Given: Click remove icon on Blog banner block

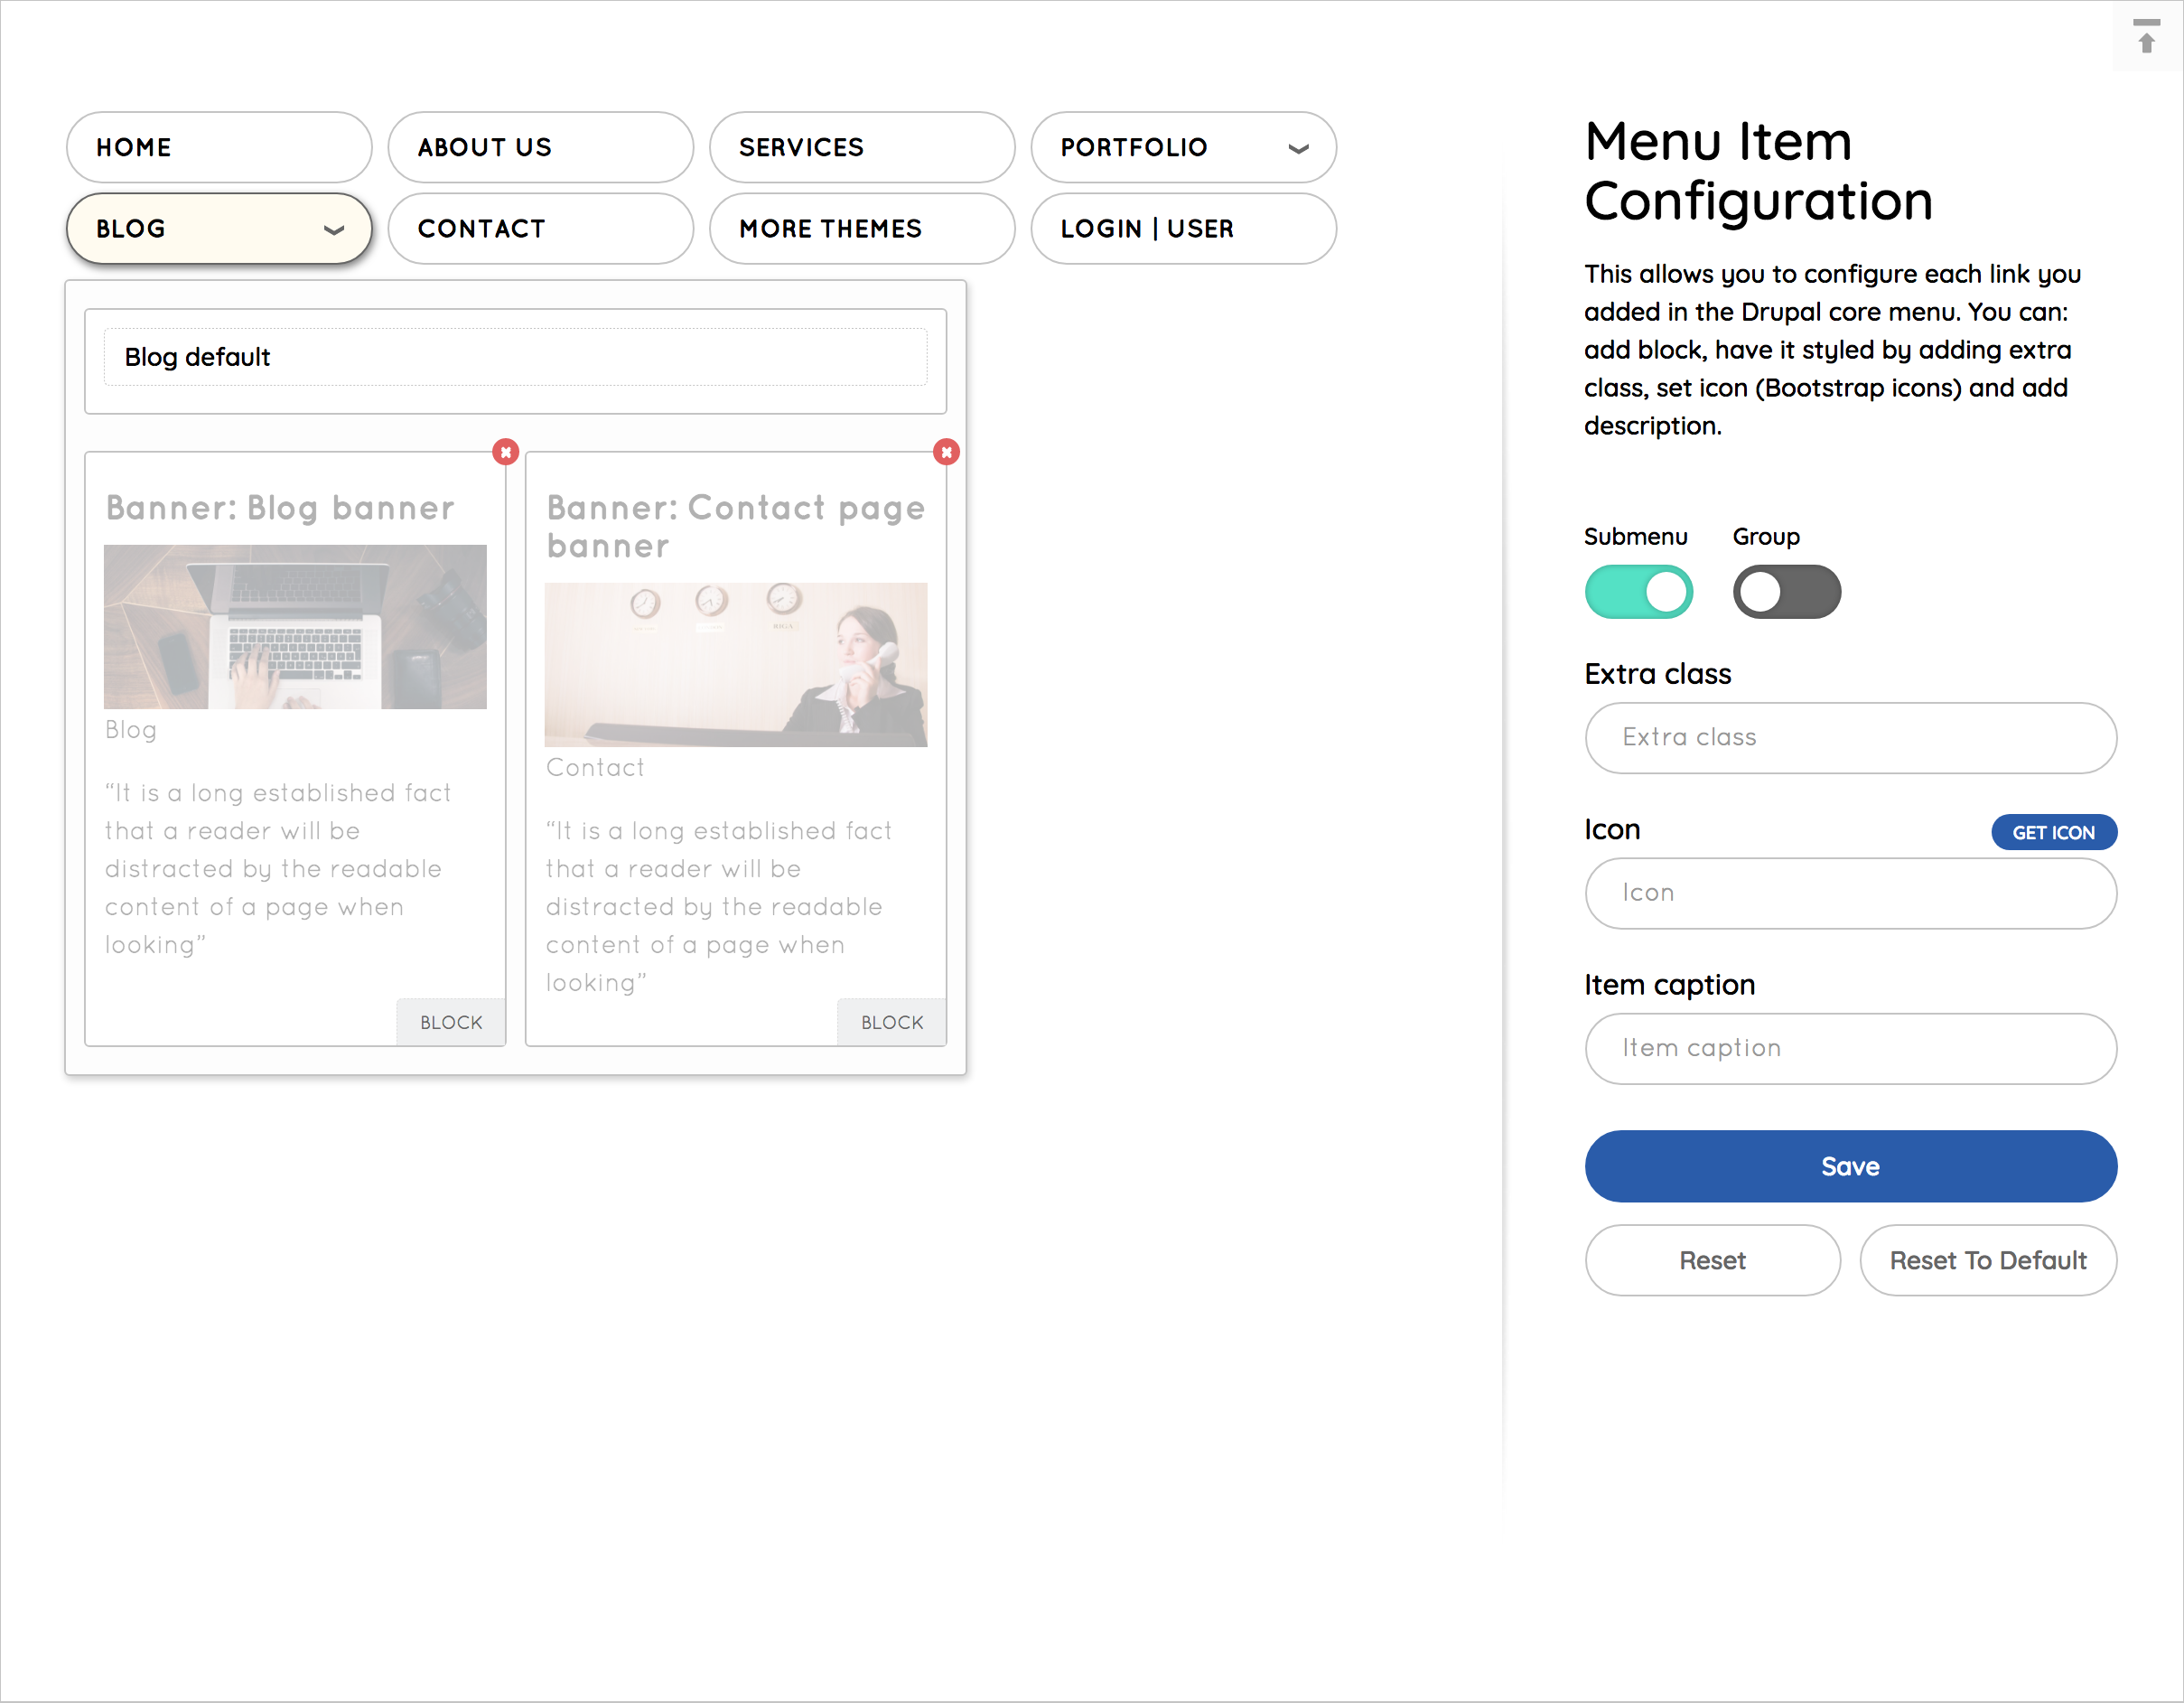Looking at the screenshot, I should (503, 453).
